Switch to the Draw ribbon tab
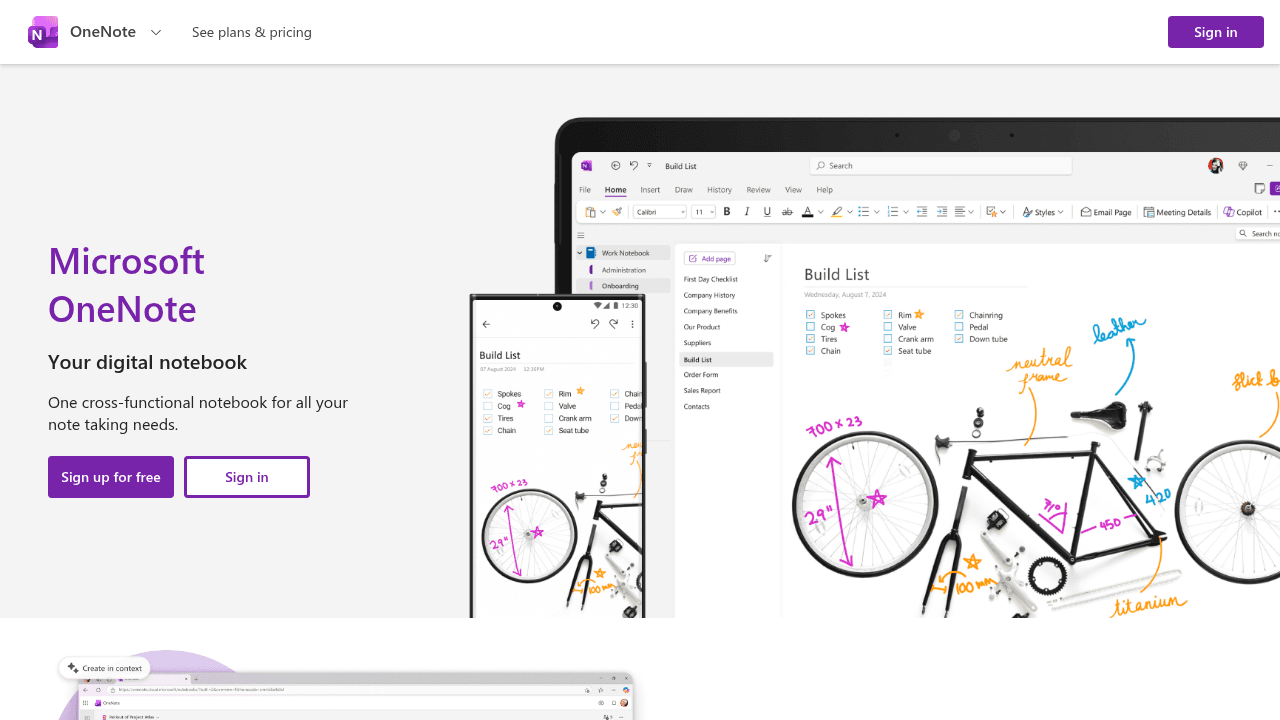Screen dimensions: 1280x720 pos(684,190)
